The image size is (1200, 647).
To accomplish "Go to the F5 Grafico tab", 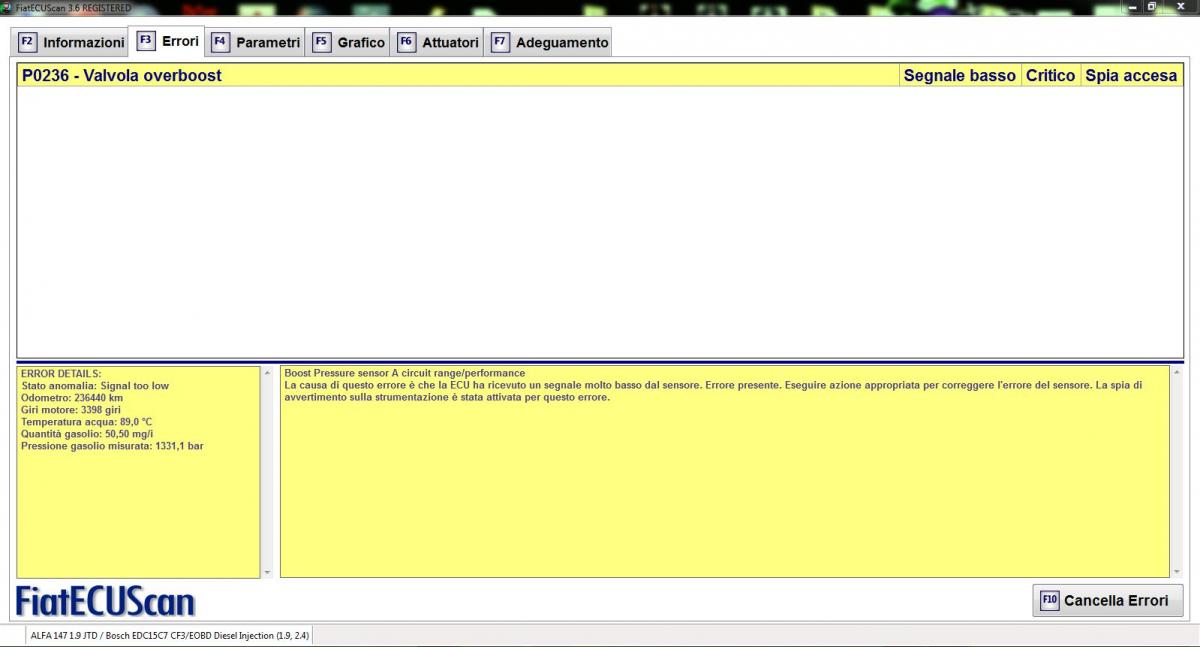I will 348,42.
